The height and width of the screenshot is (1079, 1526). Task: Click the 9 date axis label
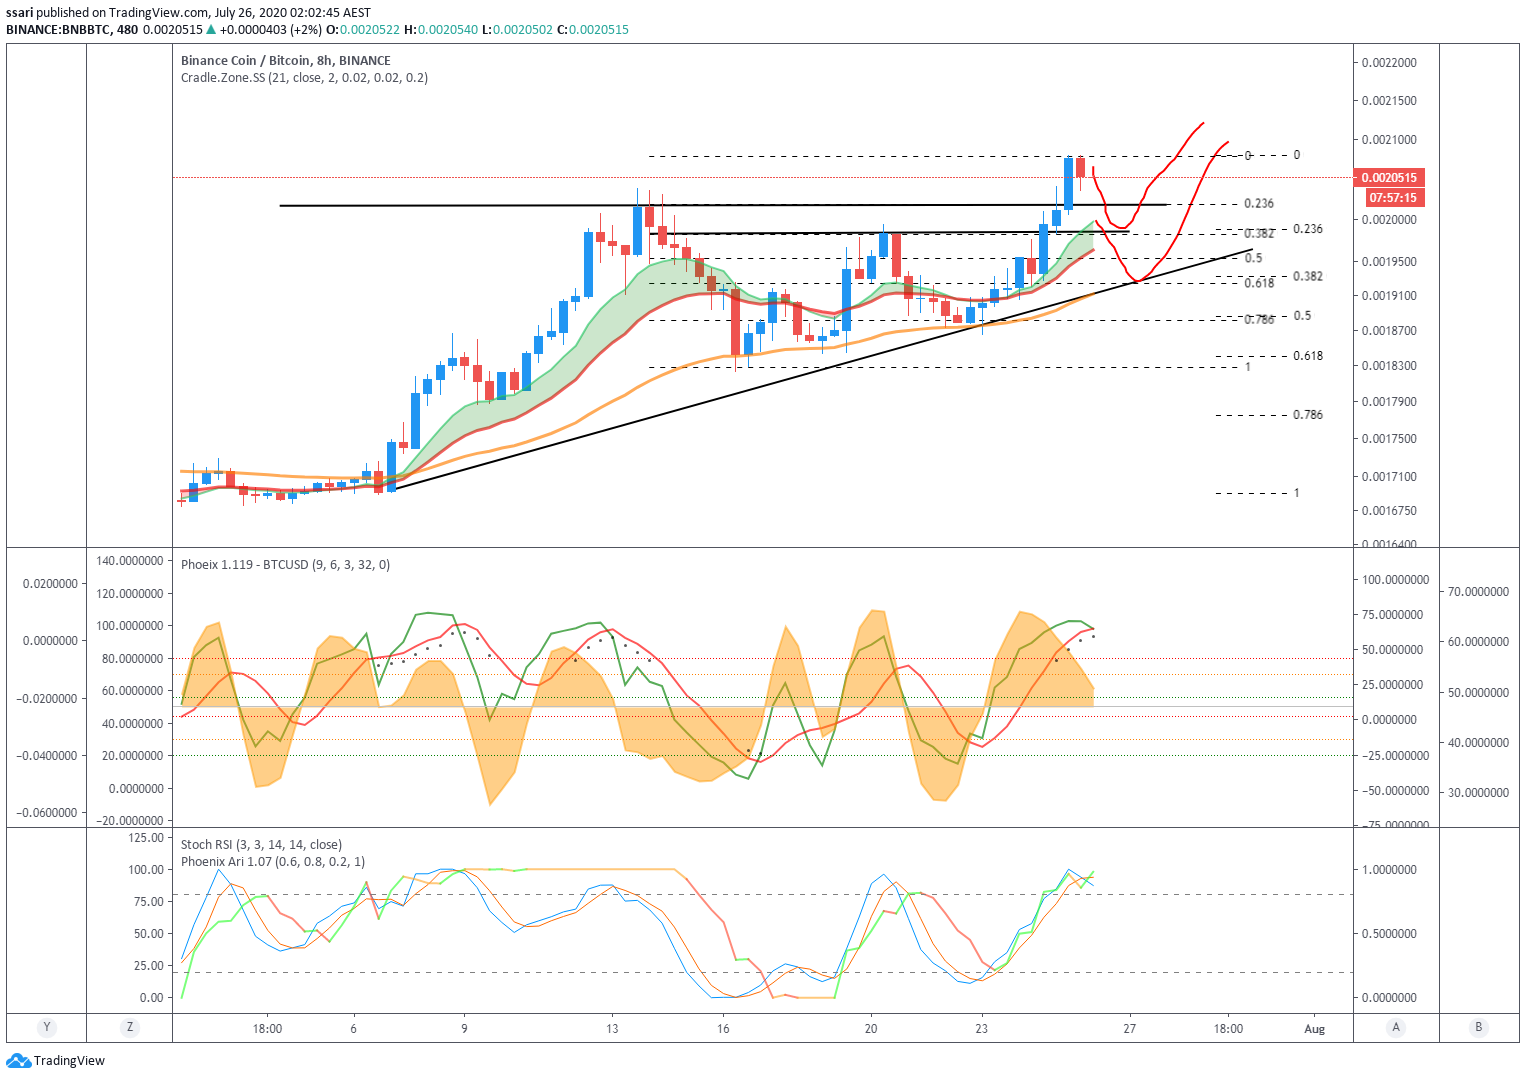[464, 1029]
